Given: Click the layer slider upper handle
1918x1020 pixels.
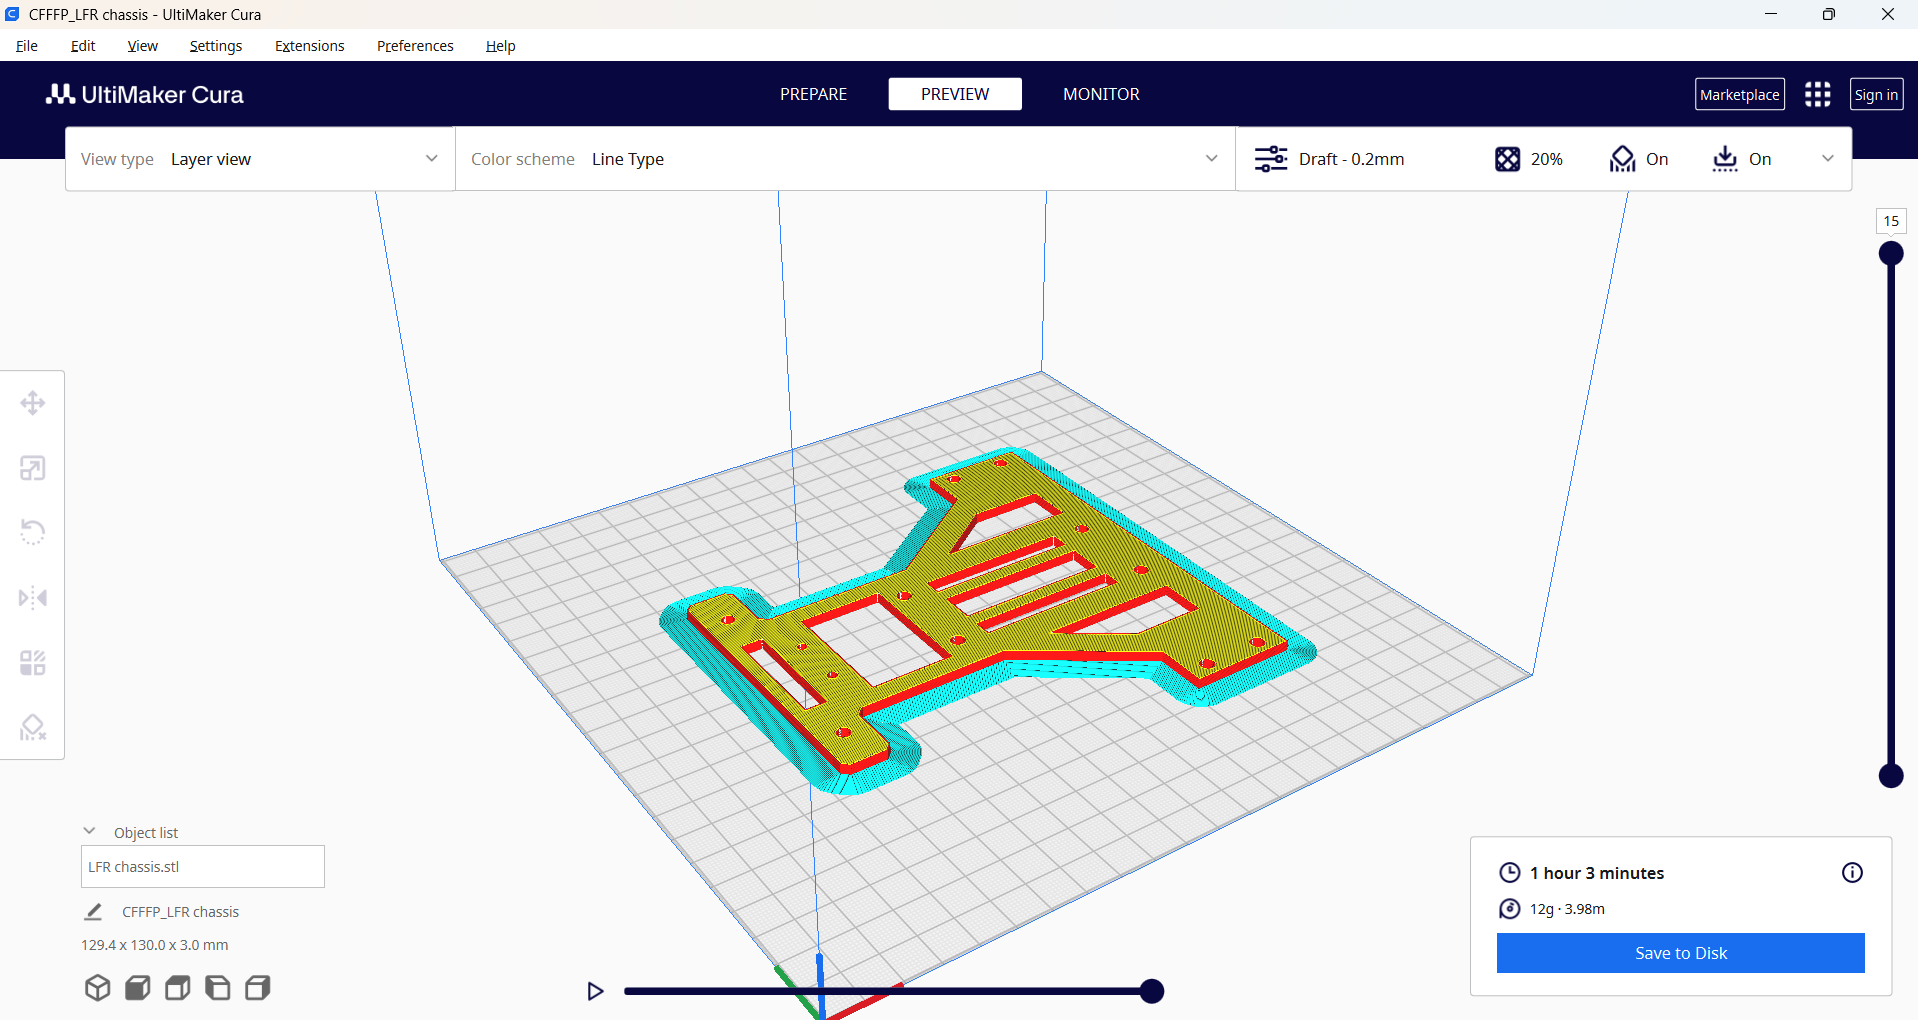Looking at the screenshot, I should point(1891,253).
